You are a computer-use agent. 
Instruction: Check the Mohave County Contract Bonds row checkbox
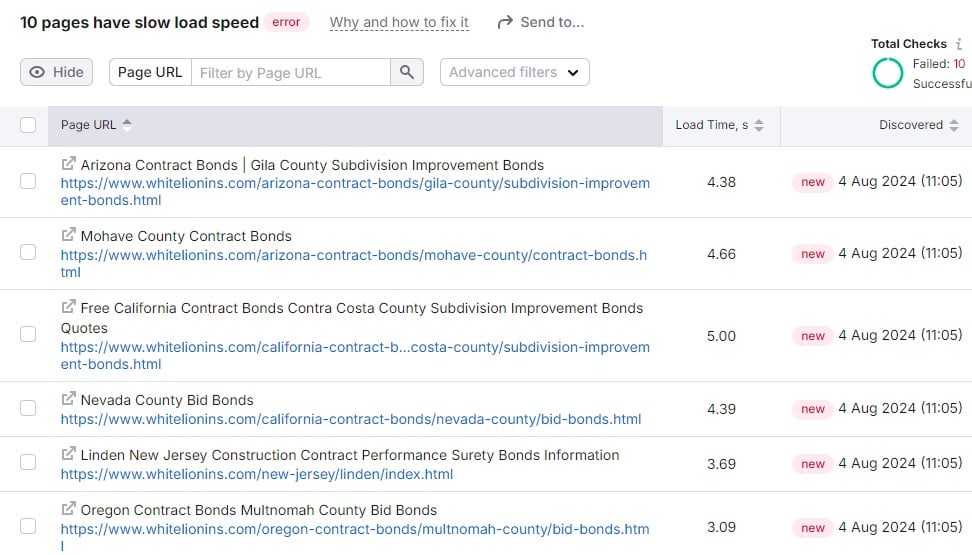pyautogui.click(x=28, y=253)
